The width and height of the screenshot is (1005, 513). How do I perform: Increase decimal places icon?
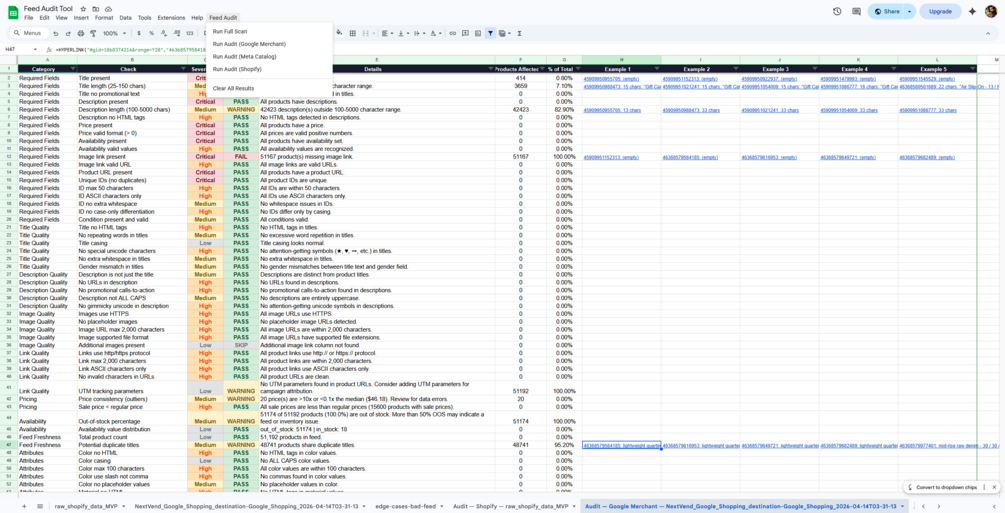coord(176,33)
